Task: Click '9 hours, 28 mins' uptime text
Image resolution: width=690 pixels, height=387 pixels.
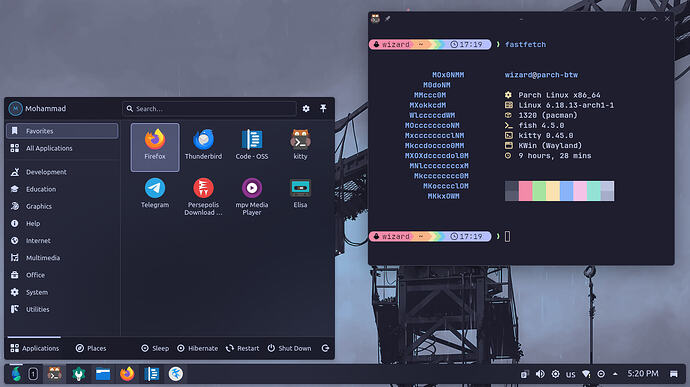Action: coord(554,156)
